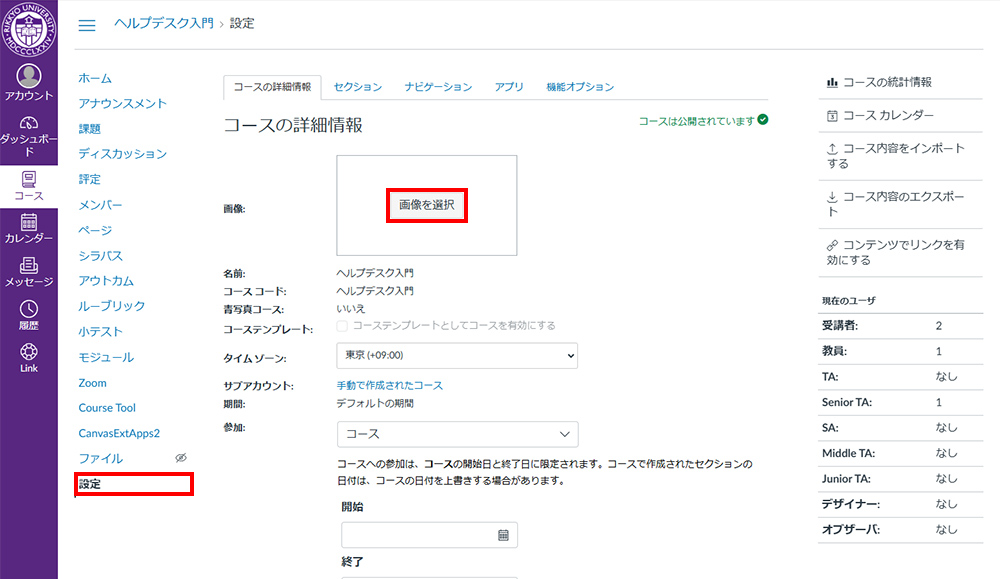1000x579 pixels.
Task: Click the Rikkyo University logo
Action: pyautogui.click(x=29, y=29)
